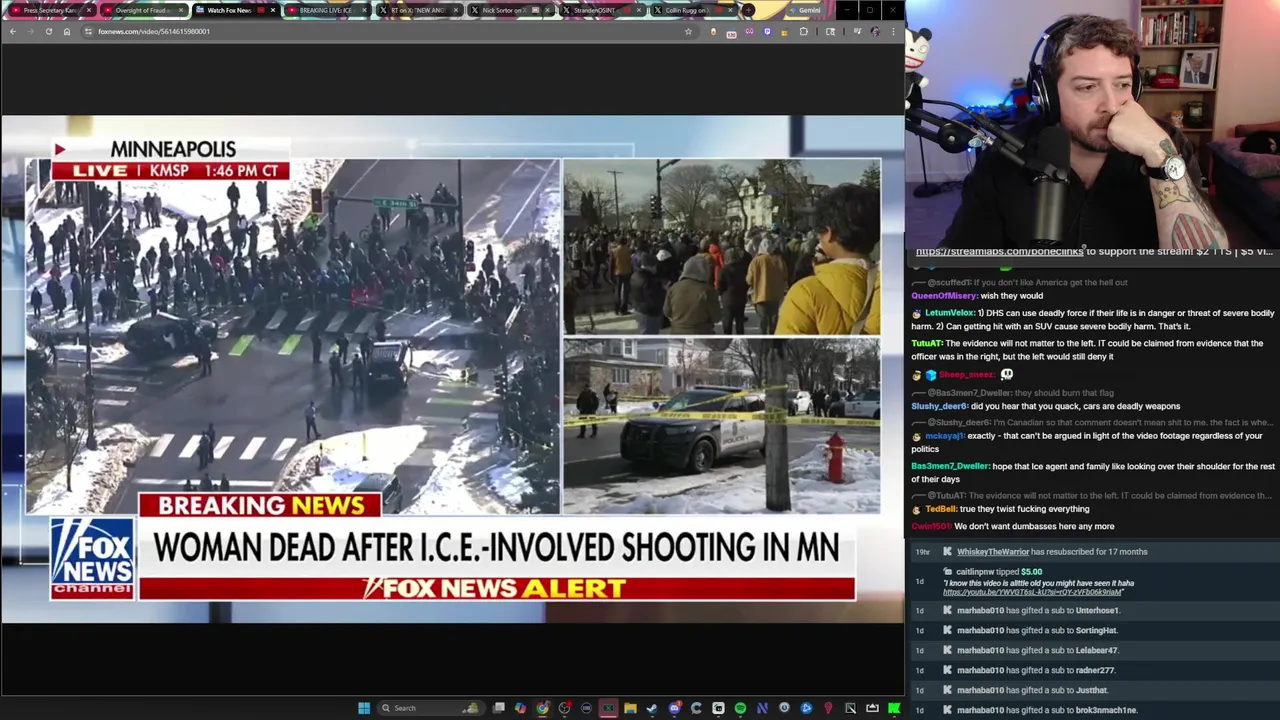Click chat username LetumVelox
The image size is (1280, 720).
[x=949, y=313]
